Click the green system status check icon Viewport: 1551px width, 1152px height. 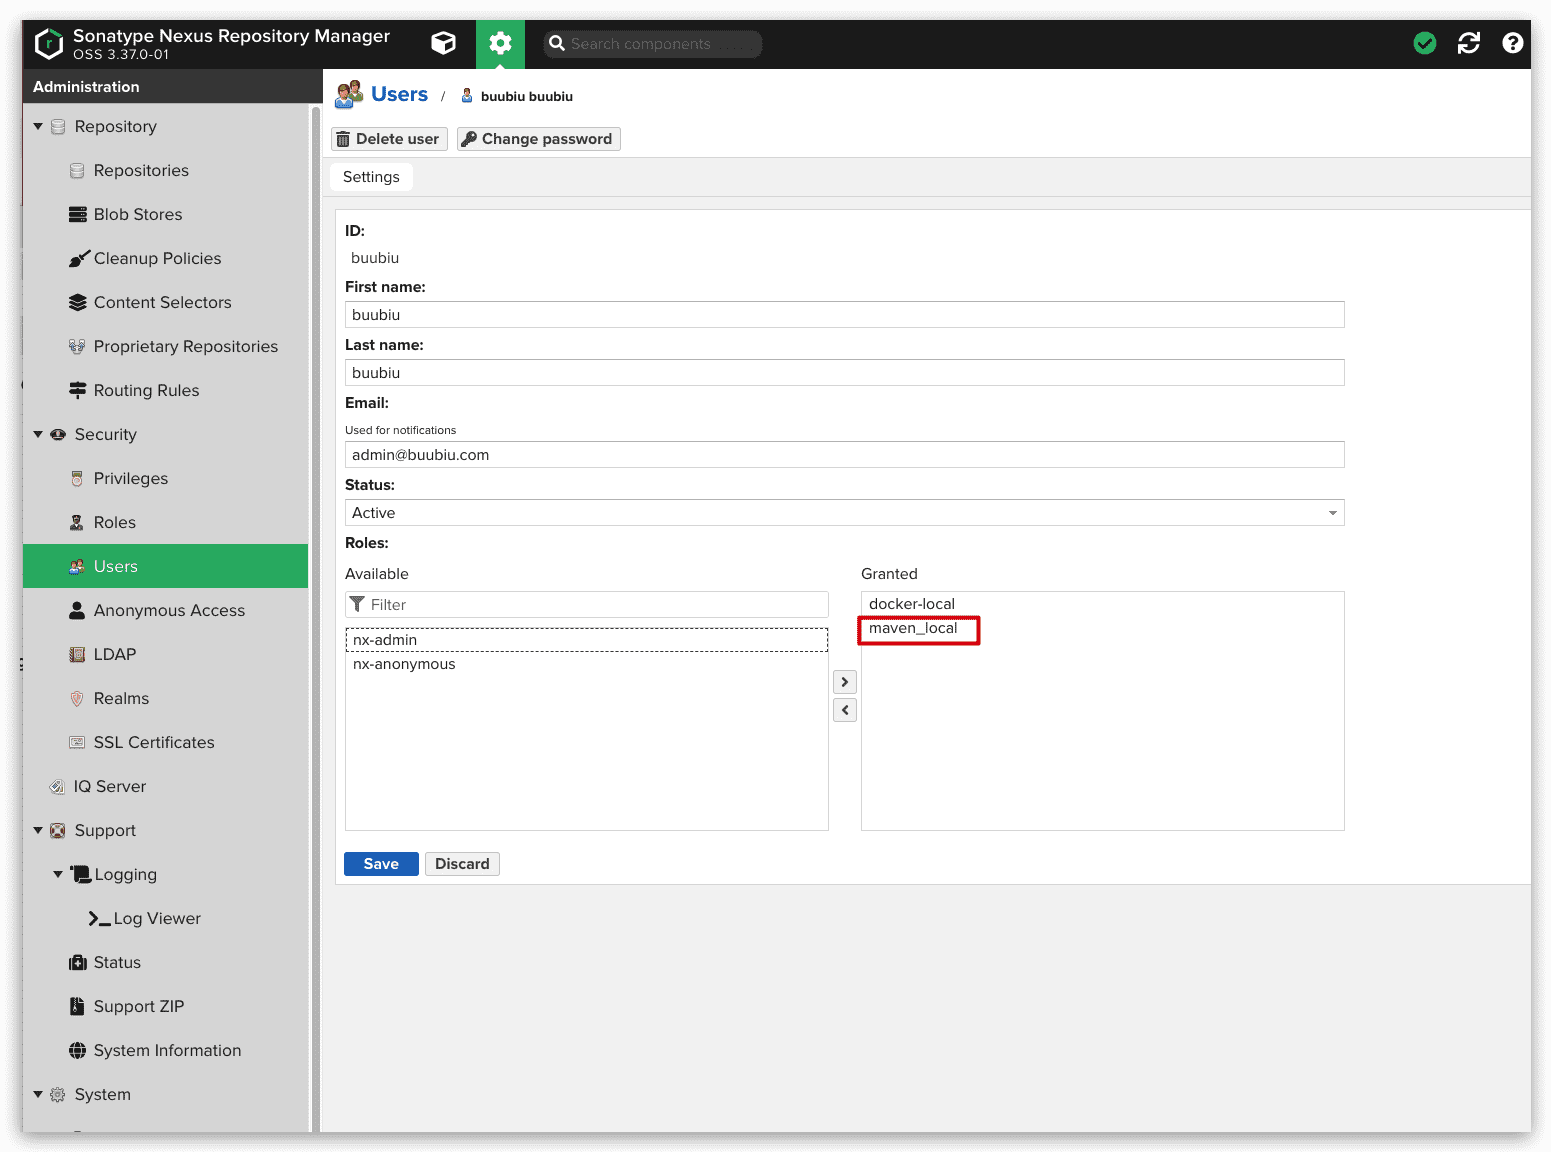tap(1424, 43)
